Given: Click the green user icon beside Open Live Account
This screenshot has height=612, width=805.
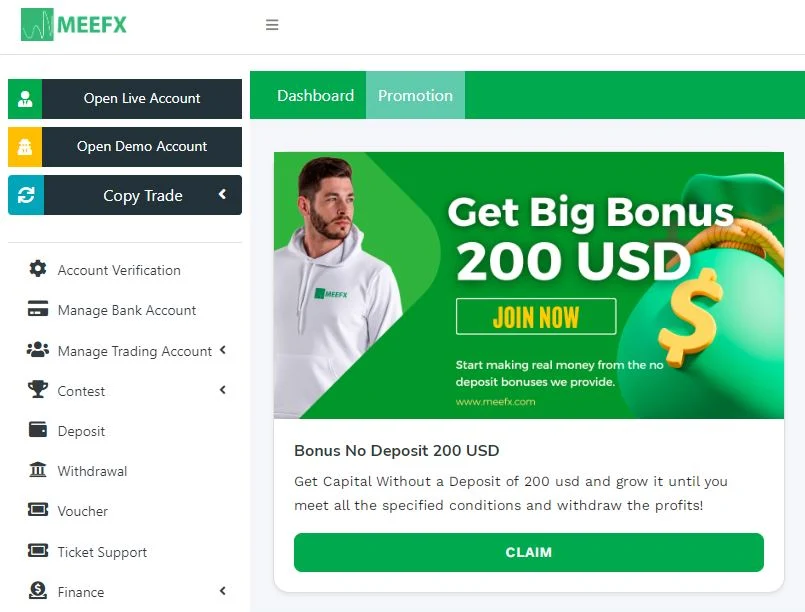Looking at the screenshot, I should coord(25,99).
